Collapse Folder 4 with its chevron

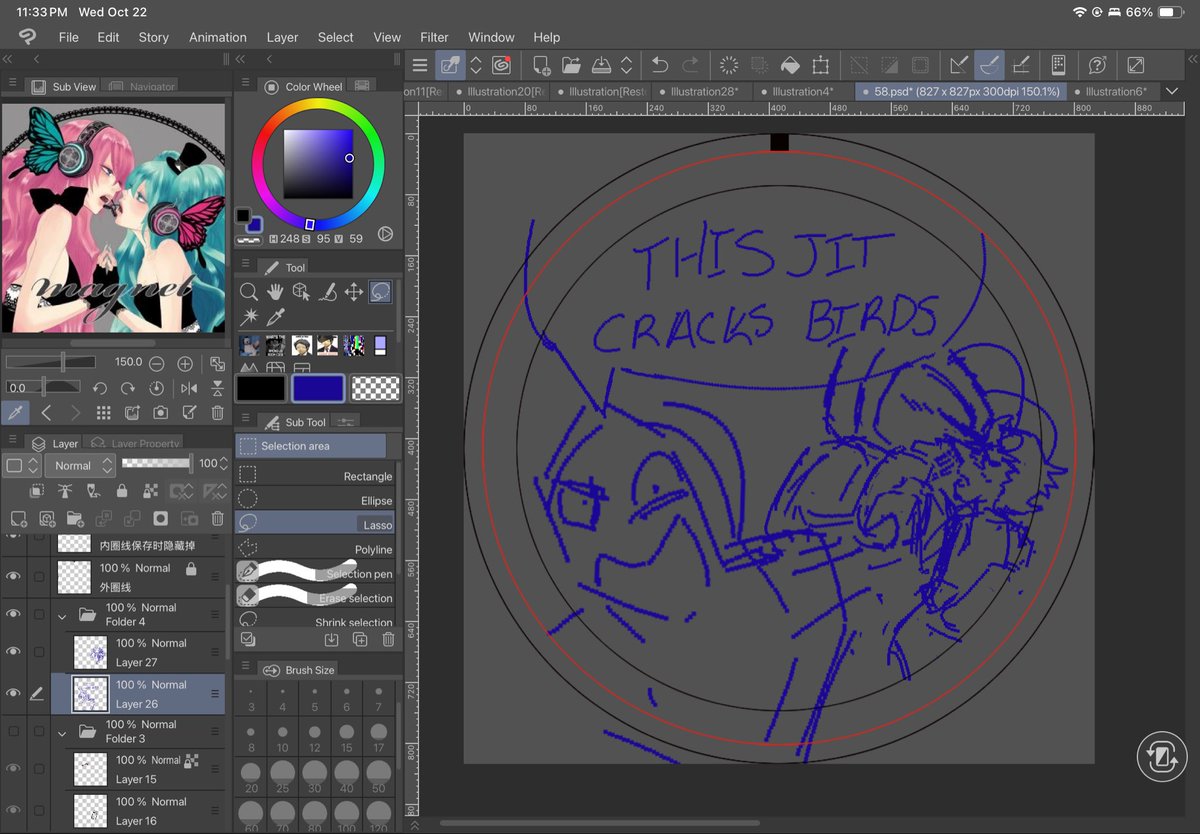coord(62,615)
